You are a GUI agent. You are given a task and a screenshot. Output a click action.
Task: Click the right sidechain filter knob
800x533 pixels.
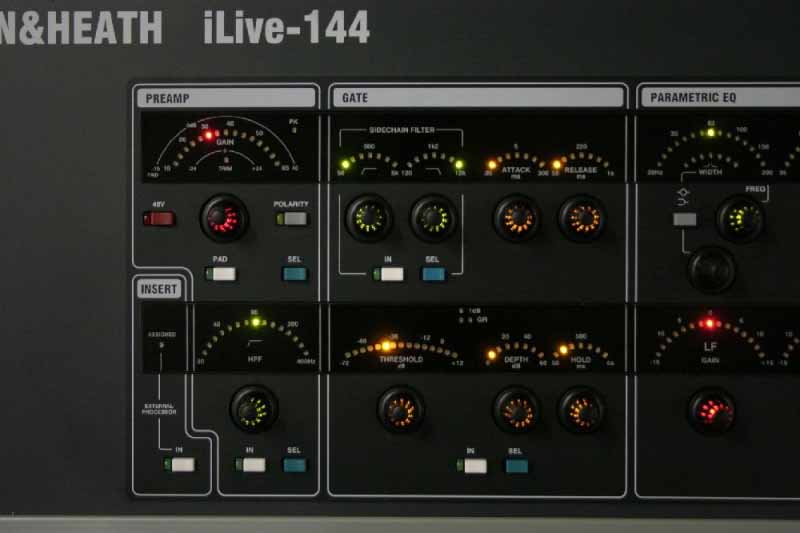click(433, 218)
